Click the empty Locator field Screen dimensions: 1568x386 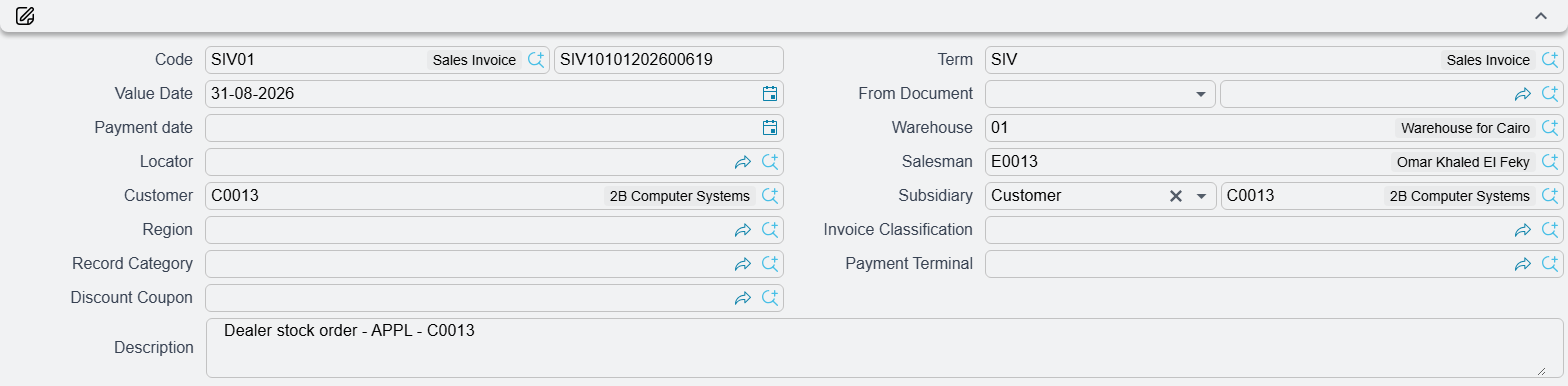[x=494, y=162]
